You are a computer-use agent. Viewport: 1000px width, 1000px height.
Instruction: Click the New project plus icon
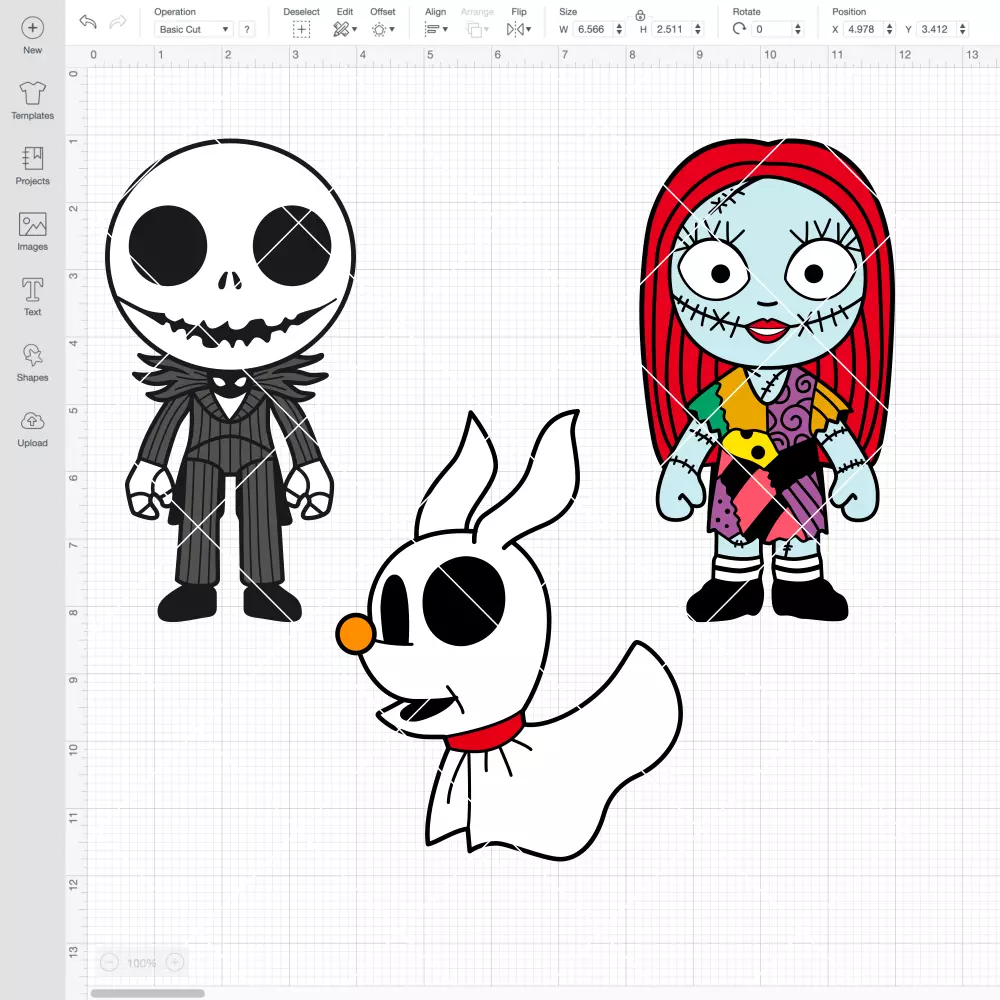33,28
